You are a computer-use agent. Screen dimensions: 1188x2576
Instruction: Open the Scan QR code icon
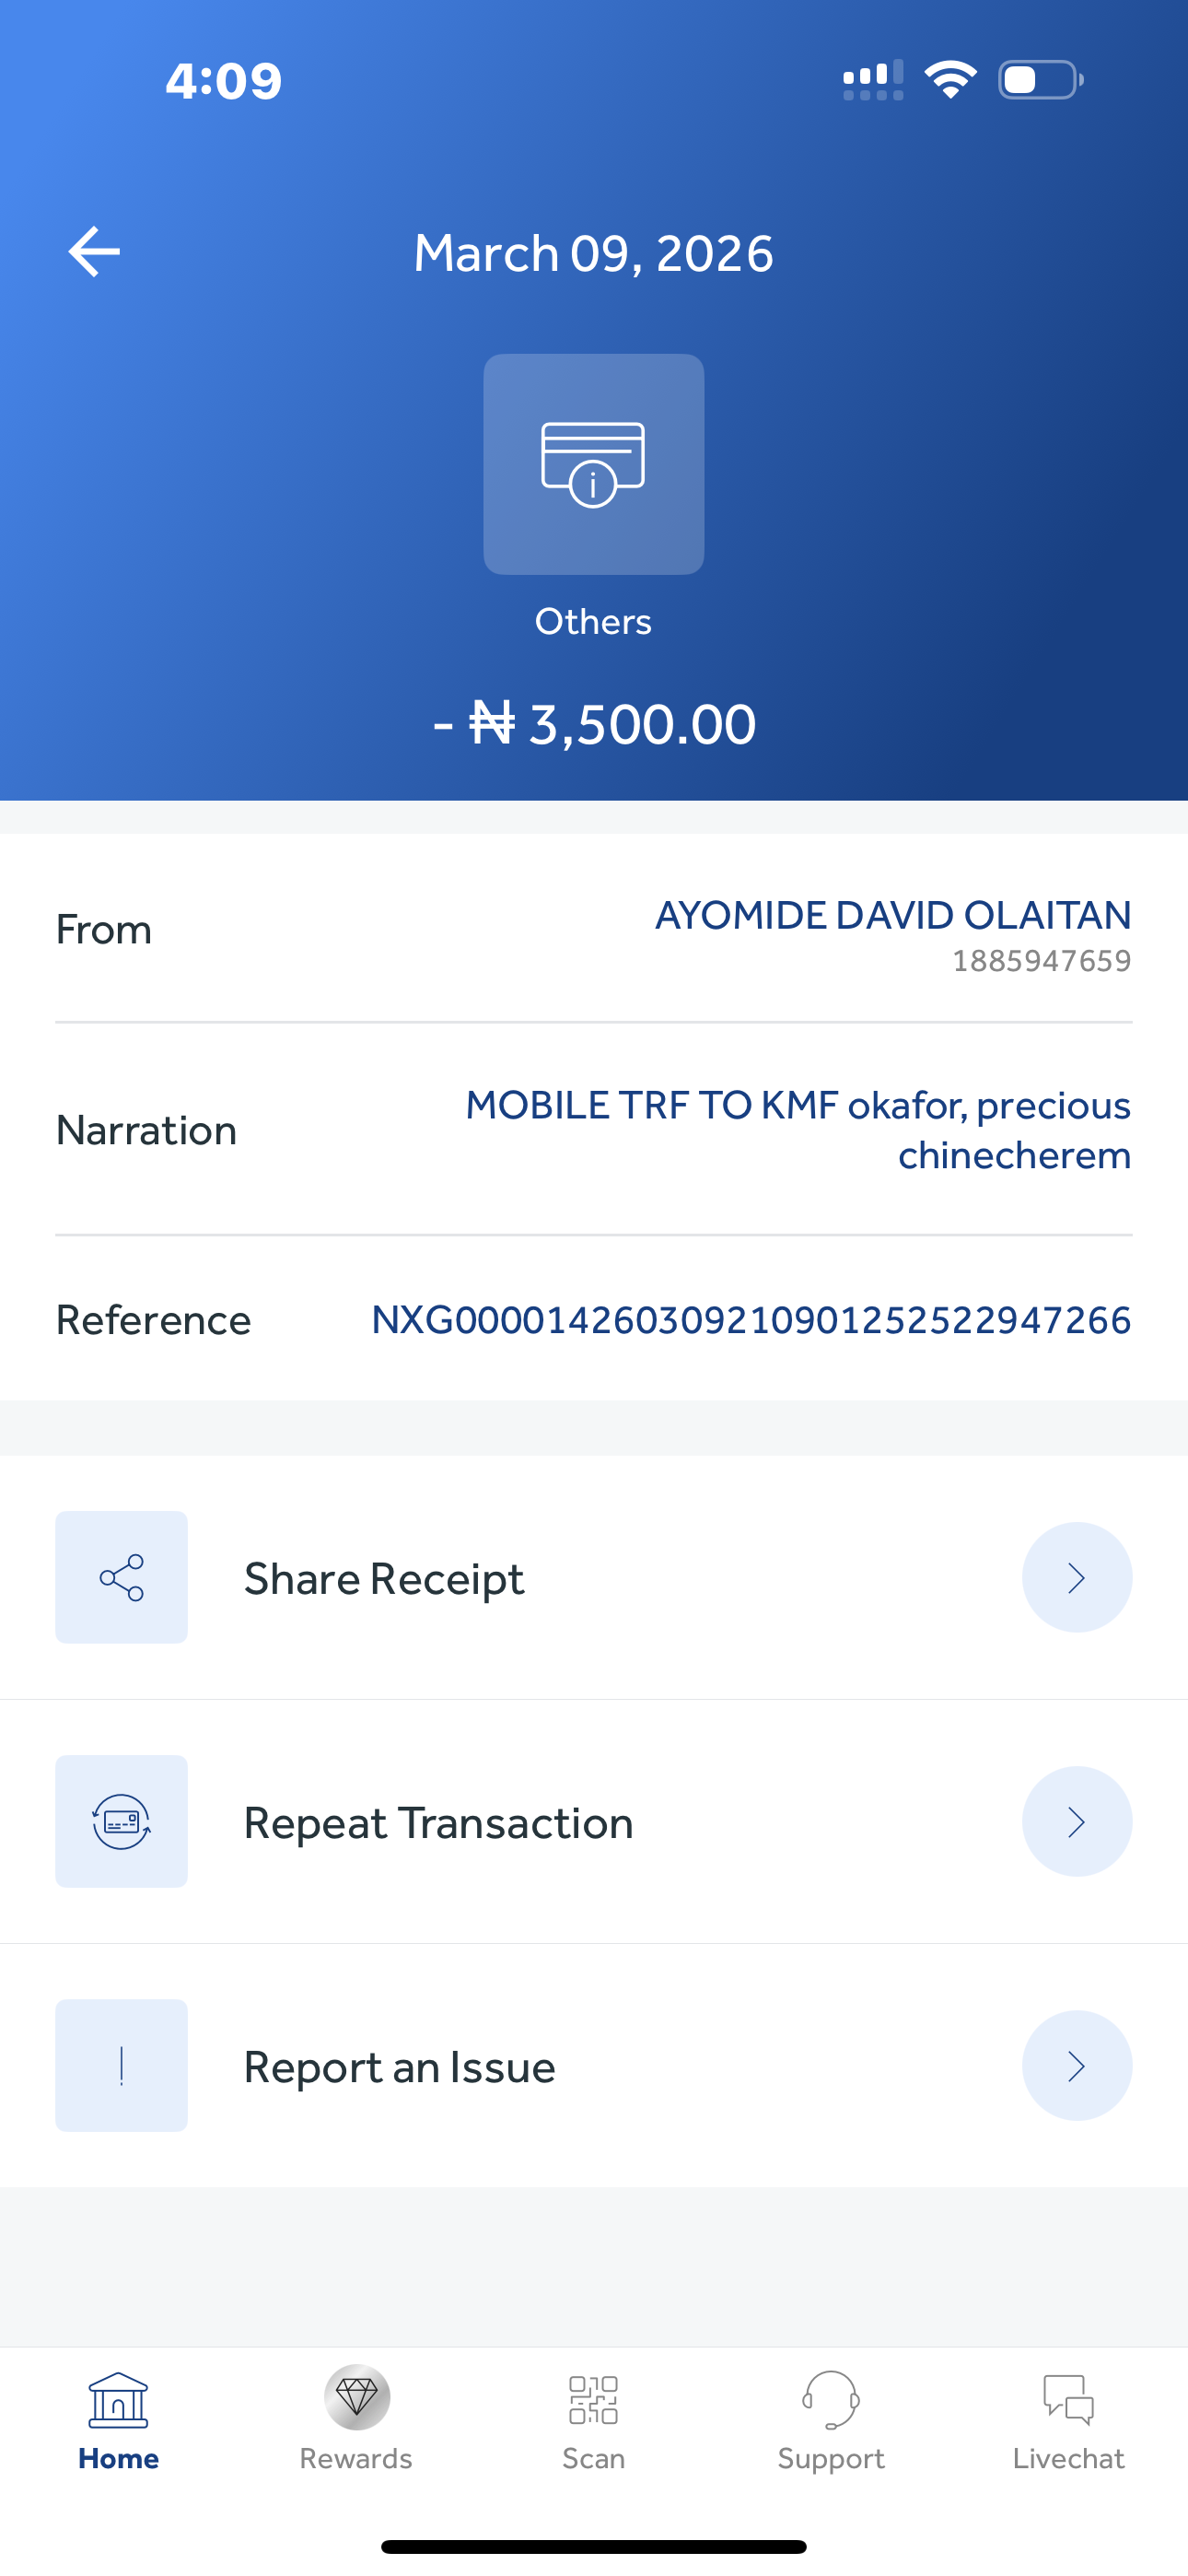tap(593, 2400)
